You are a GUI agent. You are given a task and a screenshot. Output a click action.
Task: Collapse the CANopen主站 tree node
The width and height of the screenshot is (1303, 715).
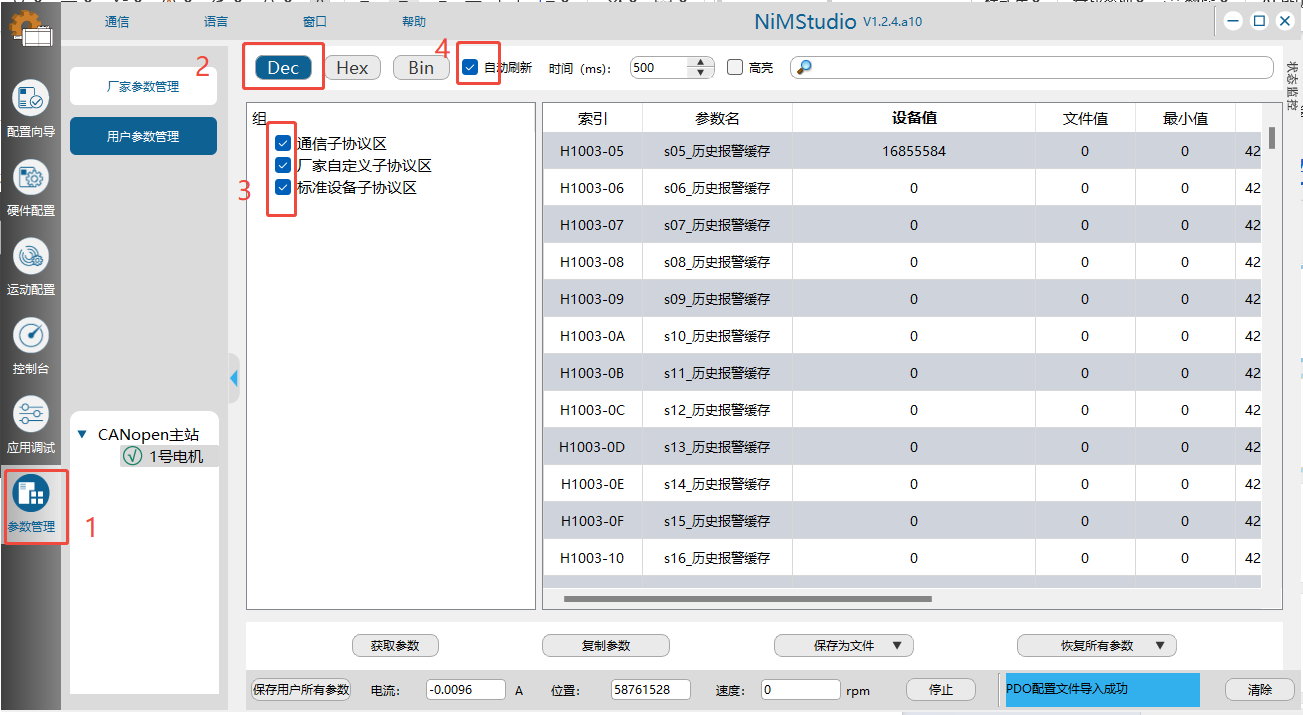pos(82,435)
